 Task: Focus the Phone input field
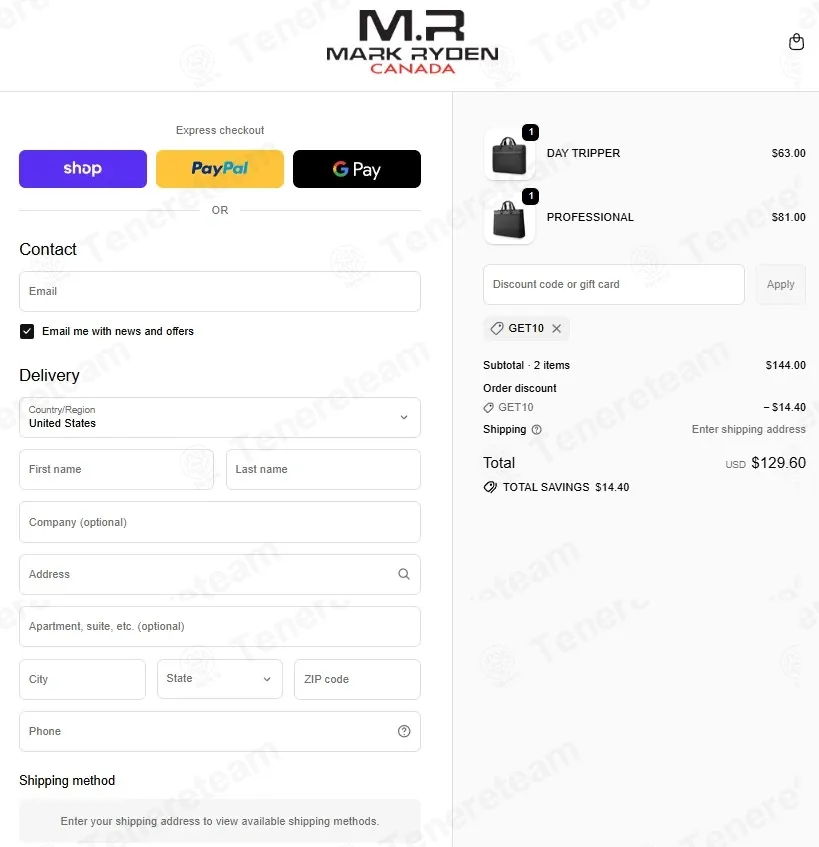(x=220, y=731)
